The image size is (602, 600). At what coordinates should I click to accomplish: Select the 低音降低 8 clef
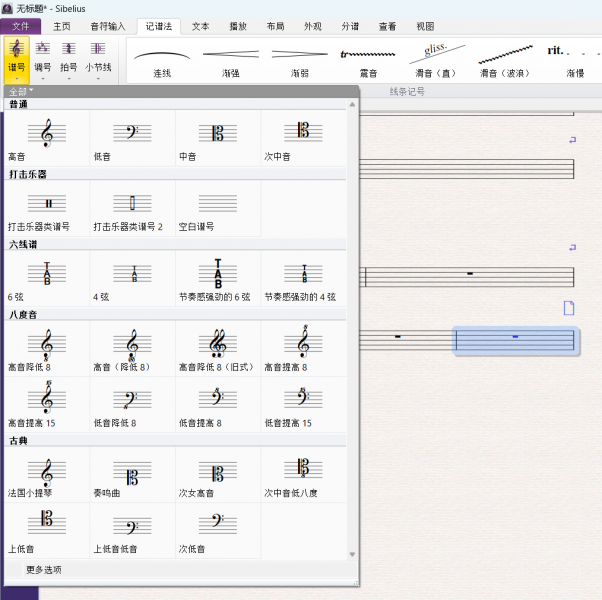coord(132,405)
